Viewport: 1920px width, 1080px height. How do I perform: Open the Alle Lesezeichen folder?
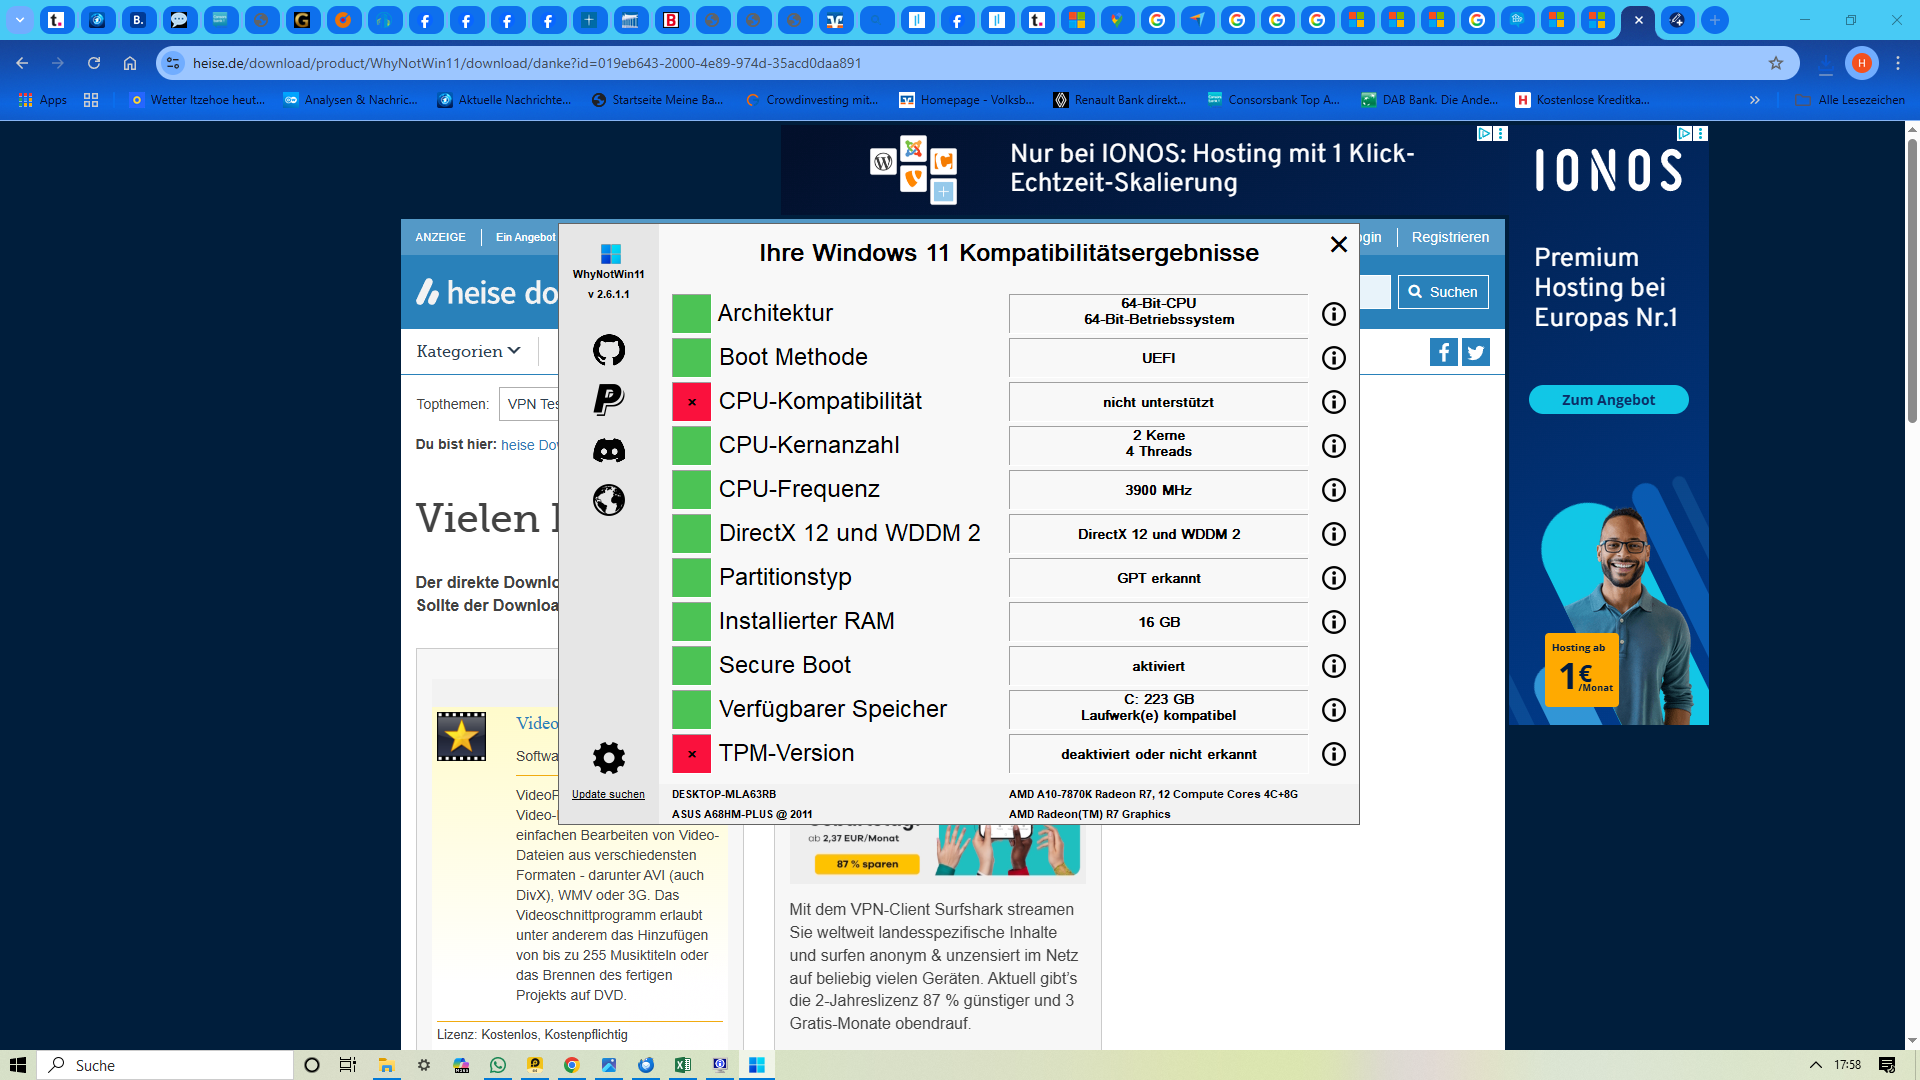coord(1850,100)
